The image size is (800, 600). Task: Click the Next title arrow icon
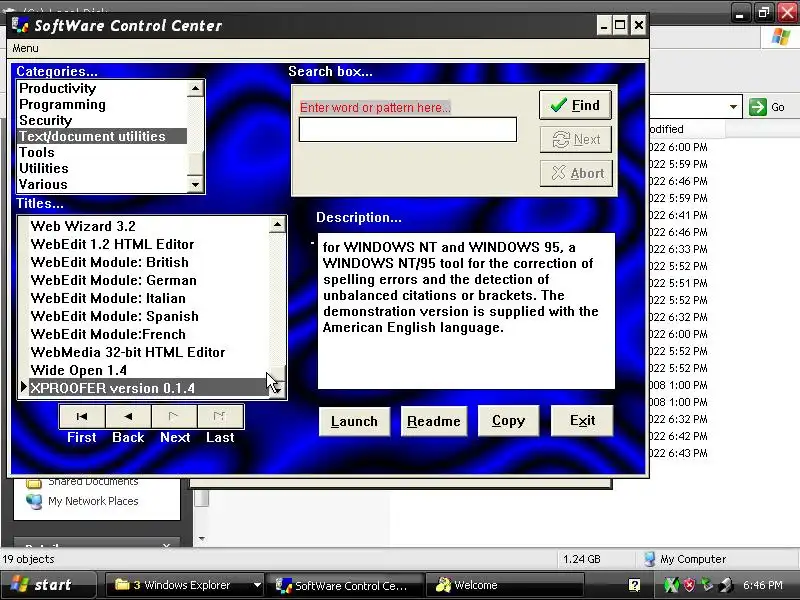point(174,416)
